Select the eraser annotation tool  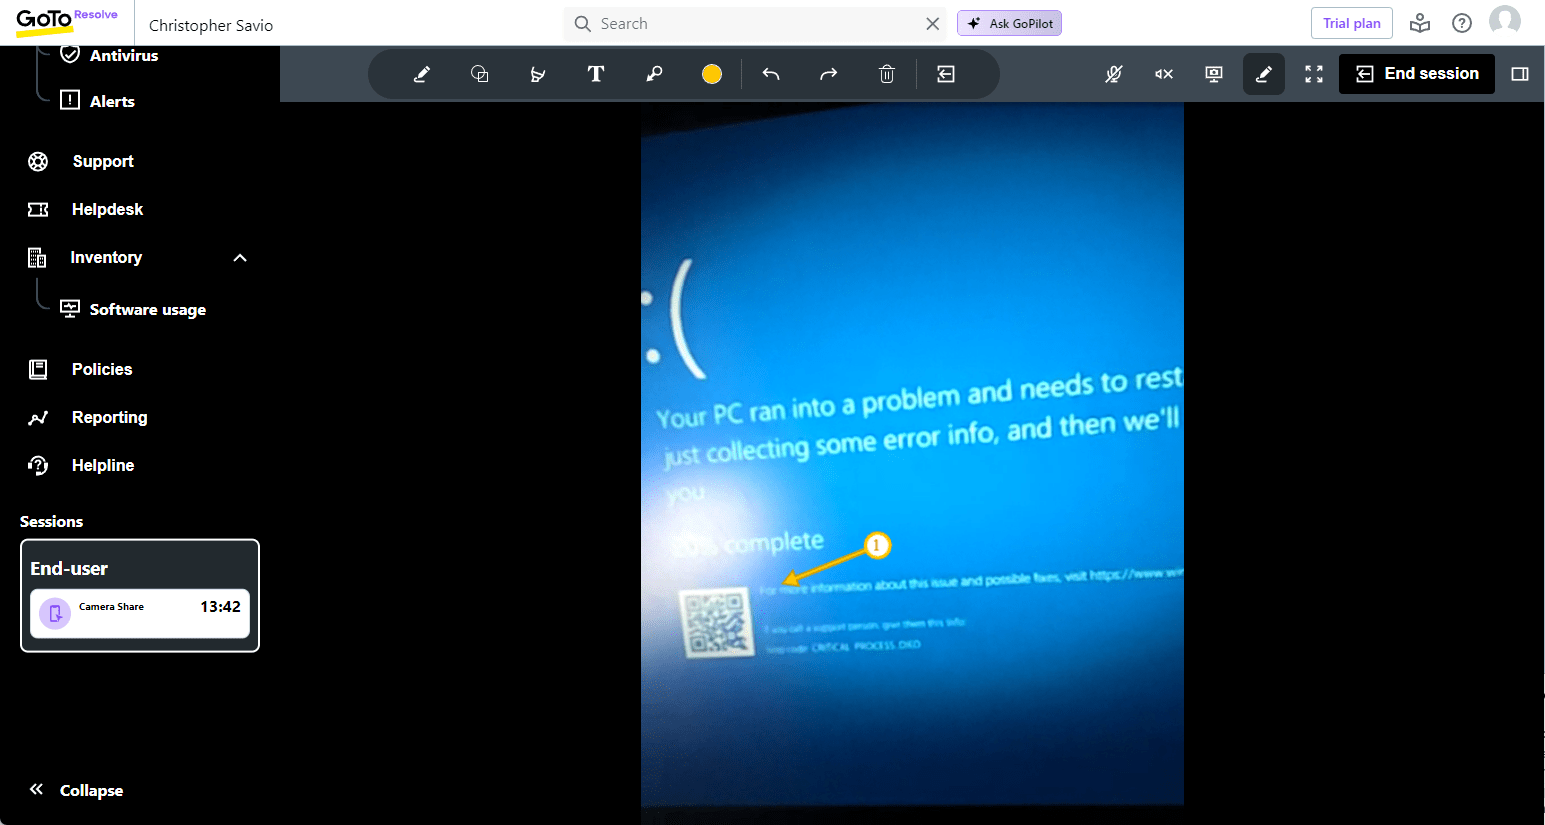point(538,74)
